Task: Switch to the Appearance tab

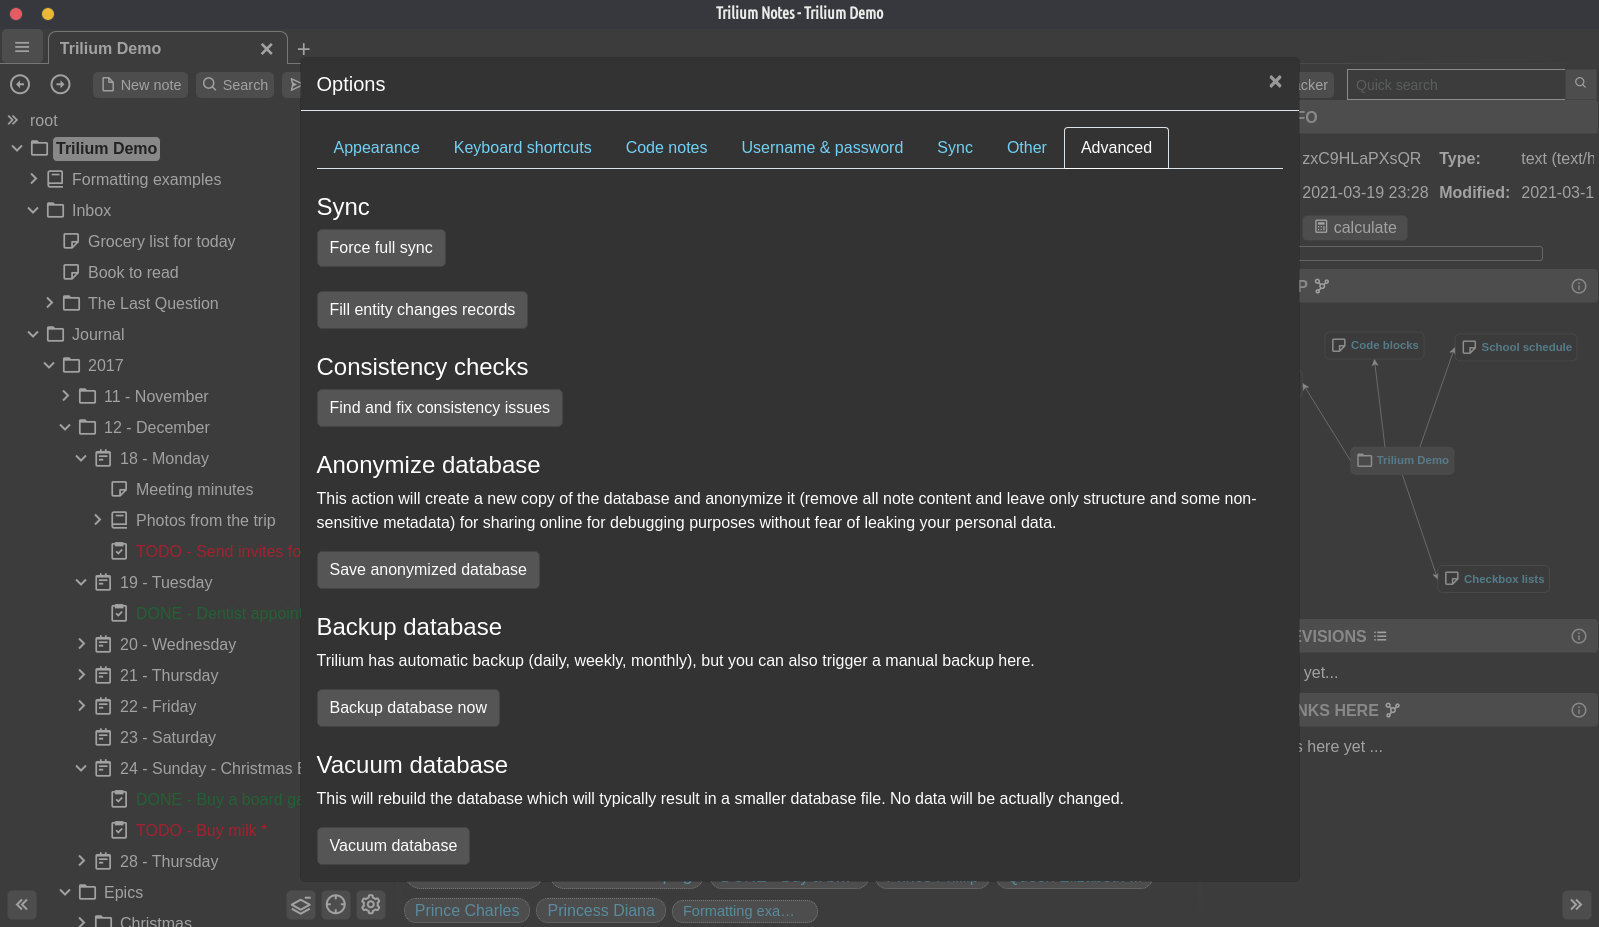Action: pyautogui.click(x=376, y=148)
